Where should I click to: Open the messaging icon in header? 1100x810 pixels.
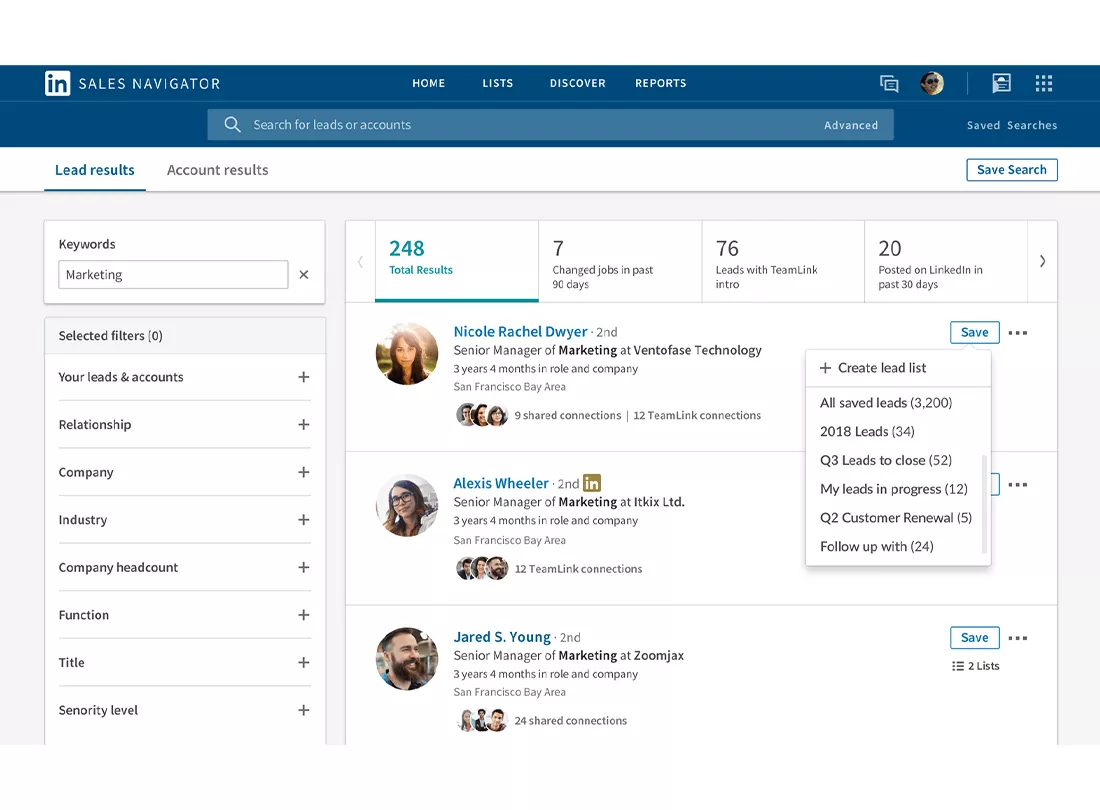pyautogui.click(x=889, y=83)
